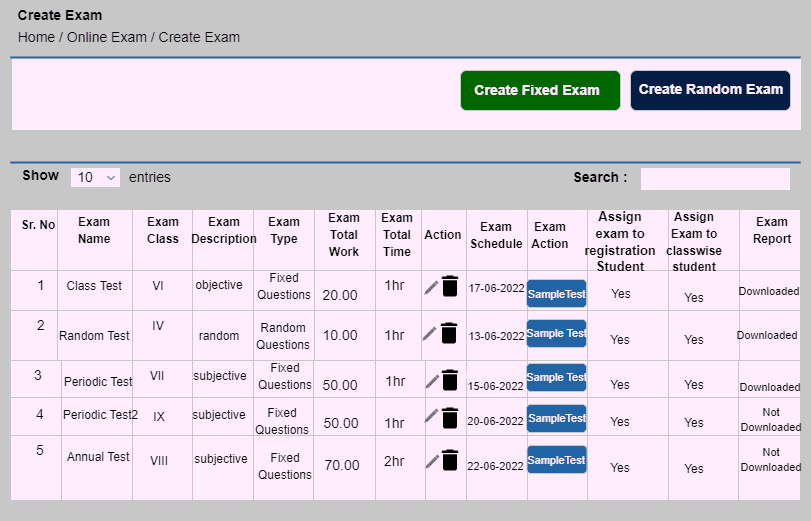Sort by the Exam Total Time header

(397, 235)
